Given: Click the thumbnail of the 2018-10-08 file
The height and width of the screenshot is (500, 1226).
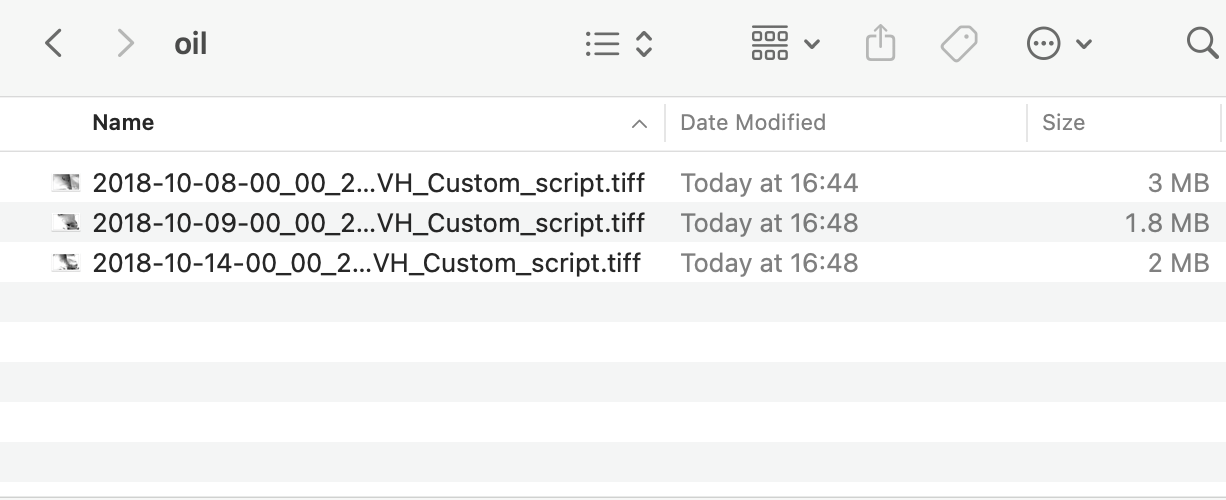Looking at the screenshot, I should 66,182.
